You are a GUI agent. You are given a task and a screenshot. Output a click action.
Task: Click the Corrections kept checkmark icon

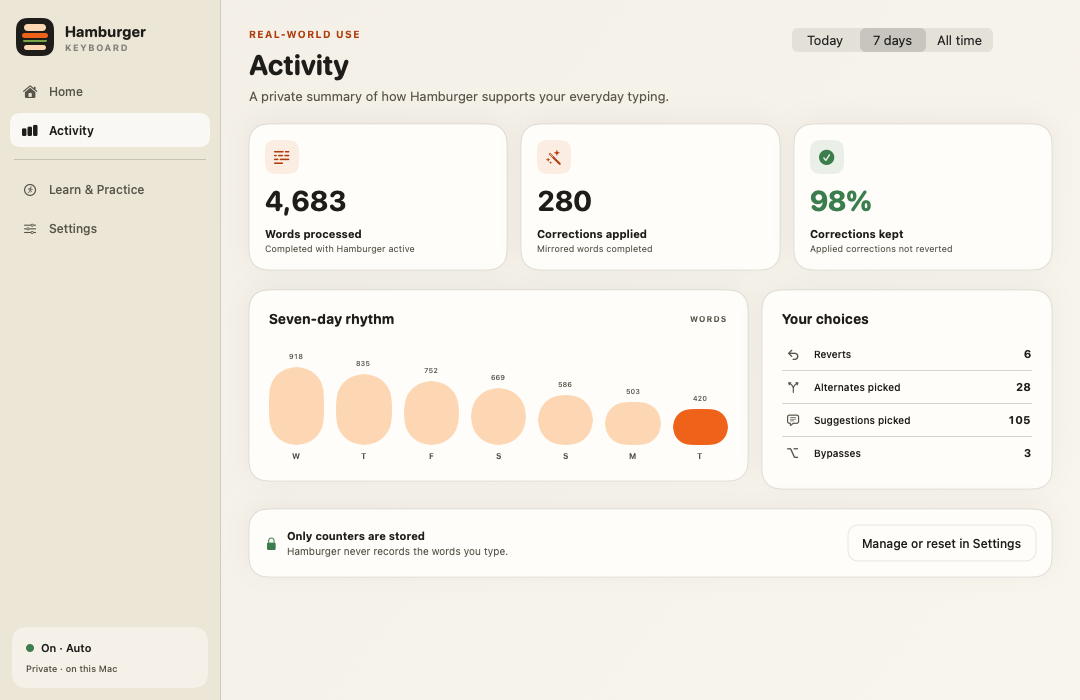coord(827,157)
